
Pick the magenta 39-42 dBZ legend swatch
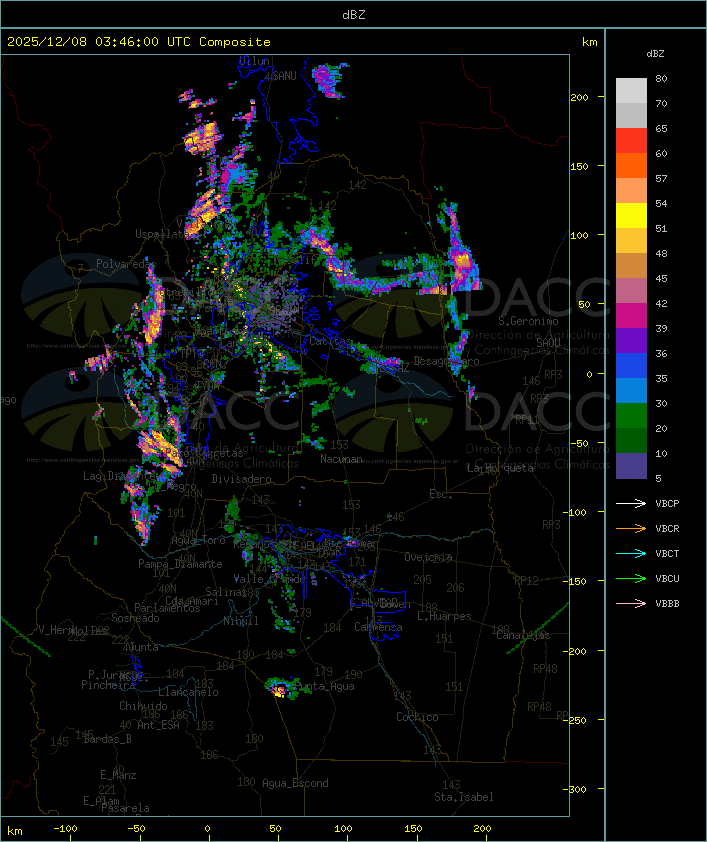(x=631, y=315)
